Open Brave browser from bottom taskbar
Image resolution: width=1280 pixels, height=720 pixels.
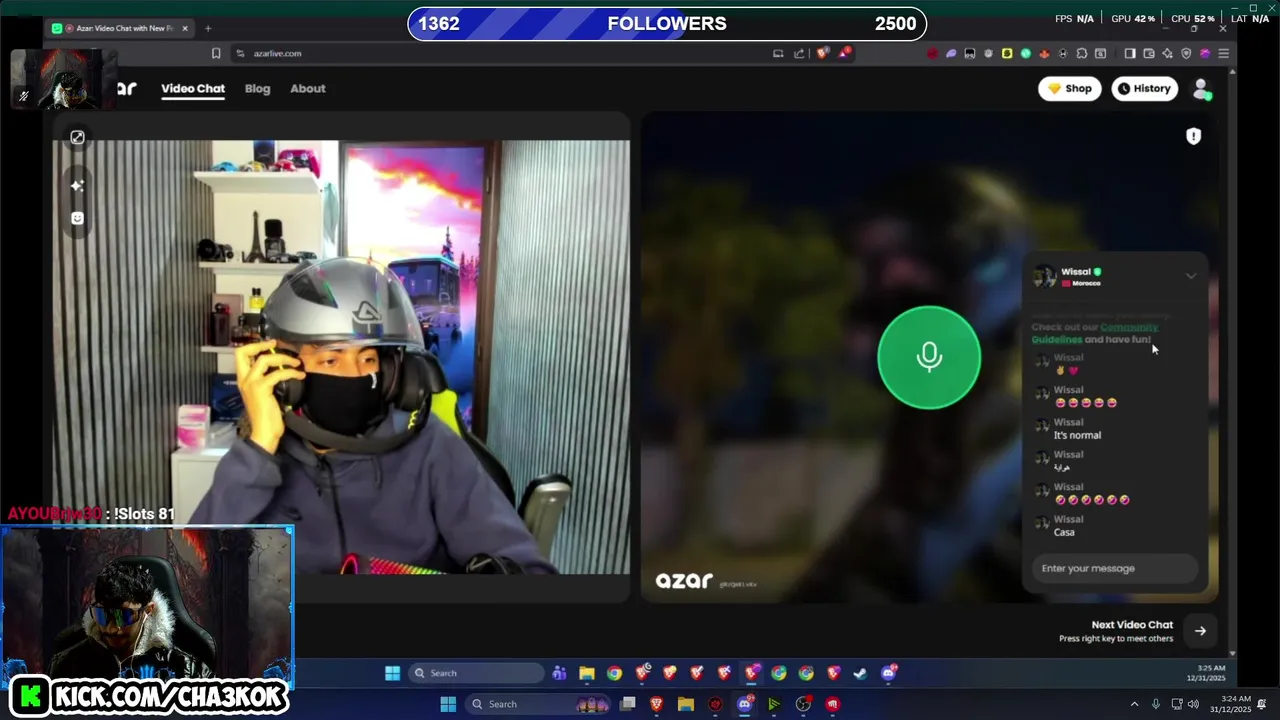click(x=657, y=704)
